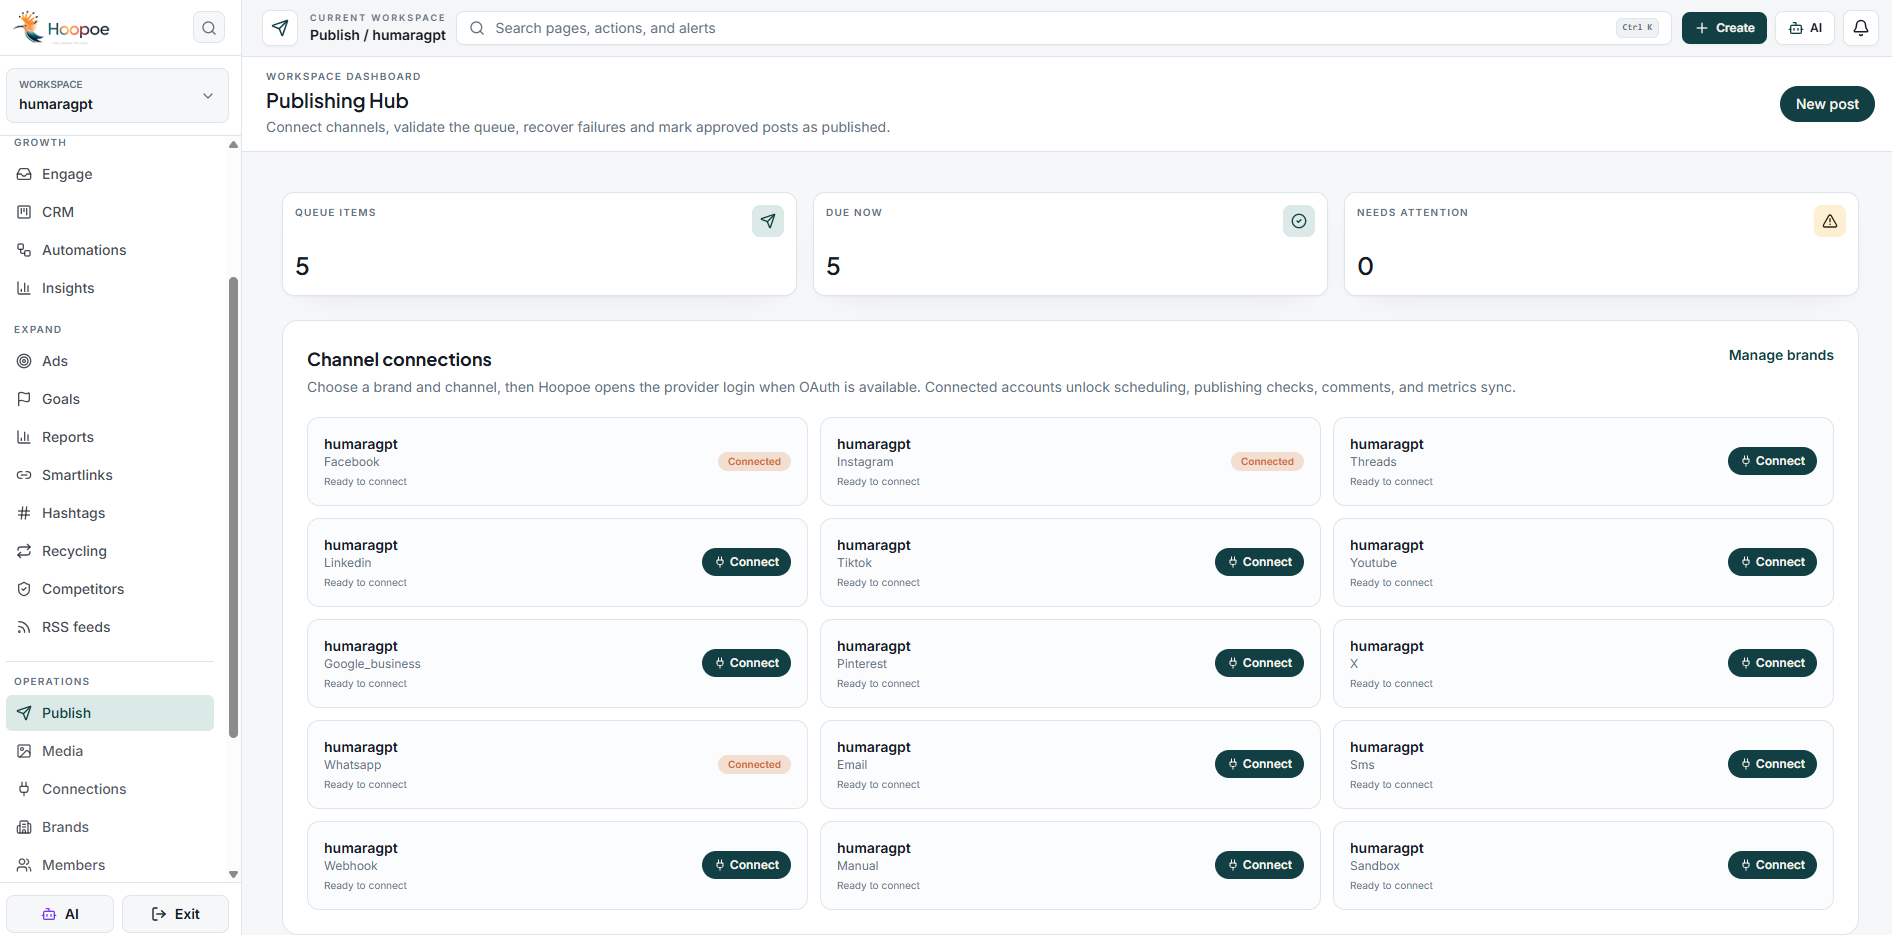Click the paper plane workspace icon in top bar
The image size is (1892, 935).
point(280,28)
